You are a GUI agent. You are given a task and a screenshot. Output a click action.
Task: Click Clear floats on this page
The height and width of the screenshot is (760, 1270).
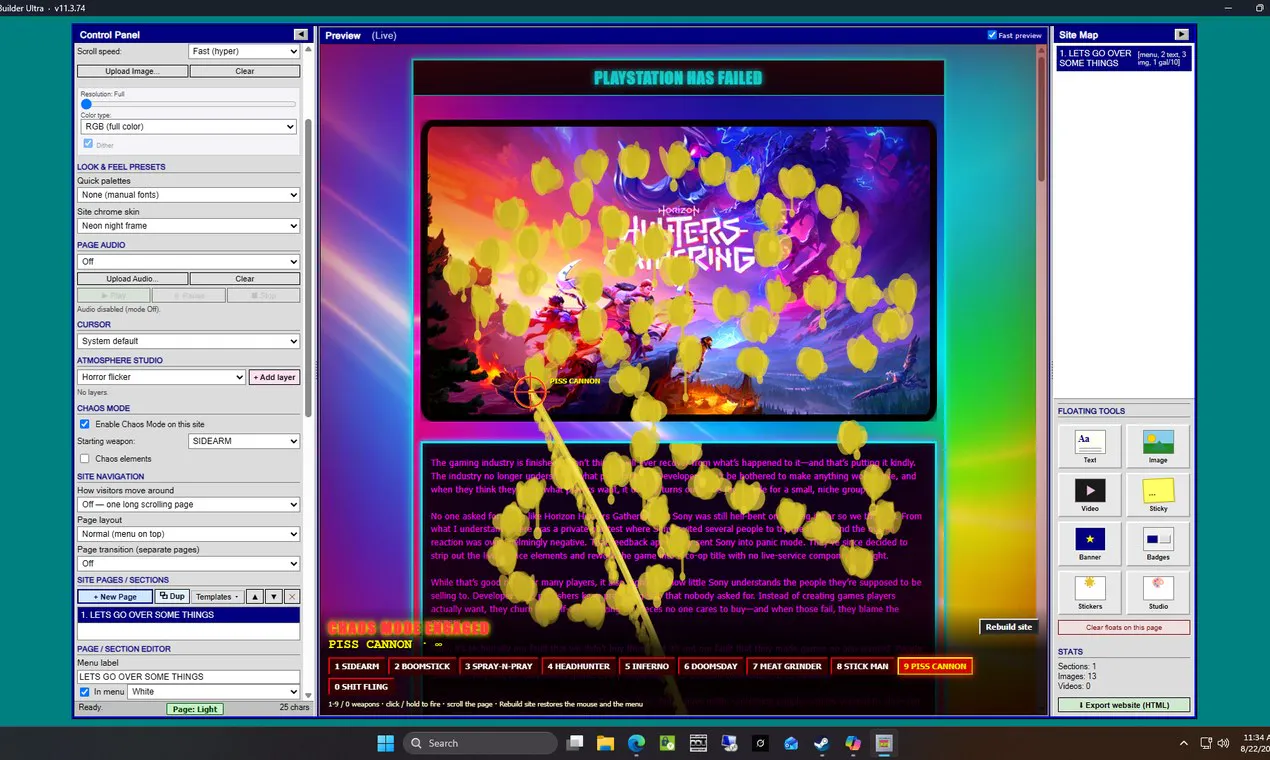click(x=1124, y=627)
